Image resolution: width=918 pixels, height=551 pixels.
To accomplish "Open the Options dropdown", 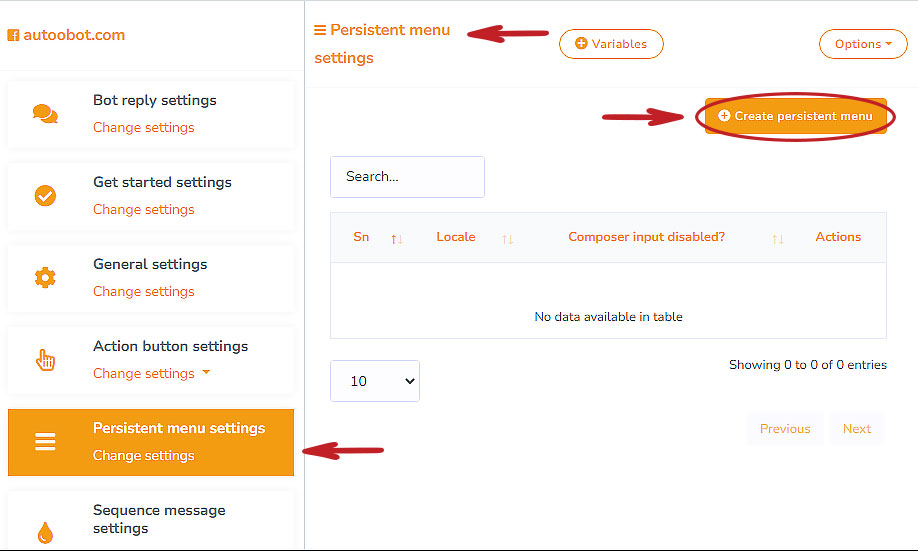I will [x=863, y=44].
